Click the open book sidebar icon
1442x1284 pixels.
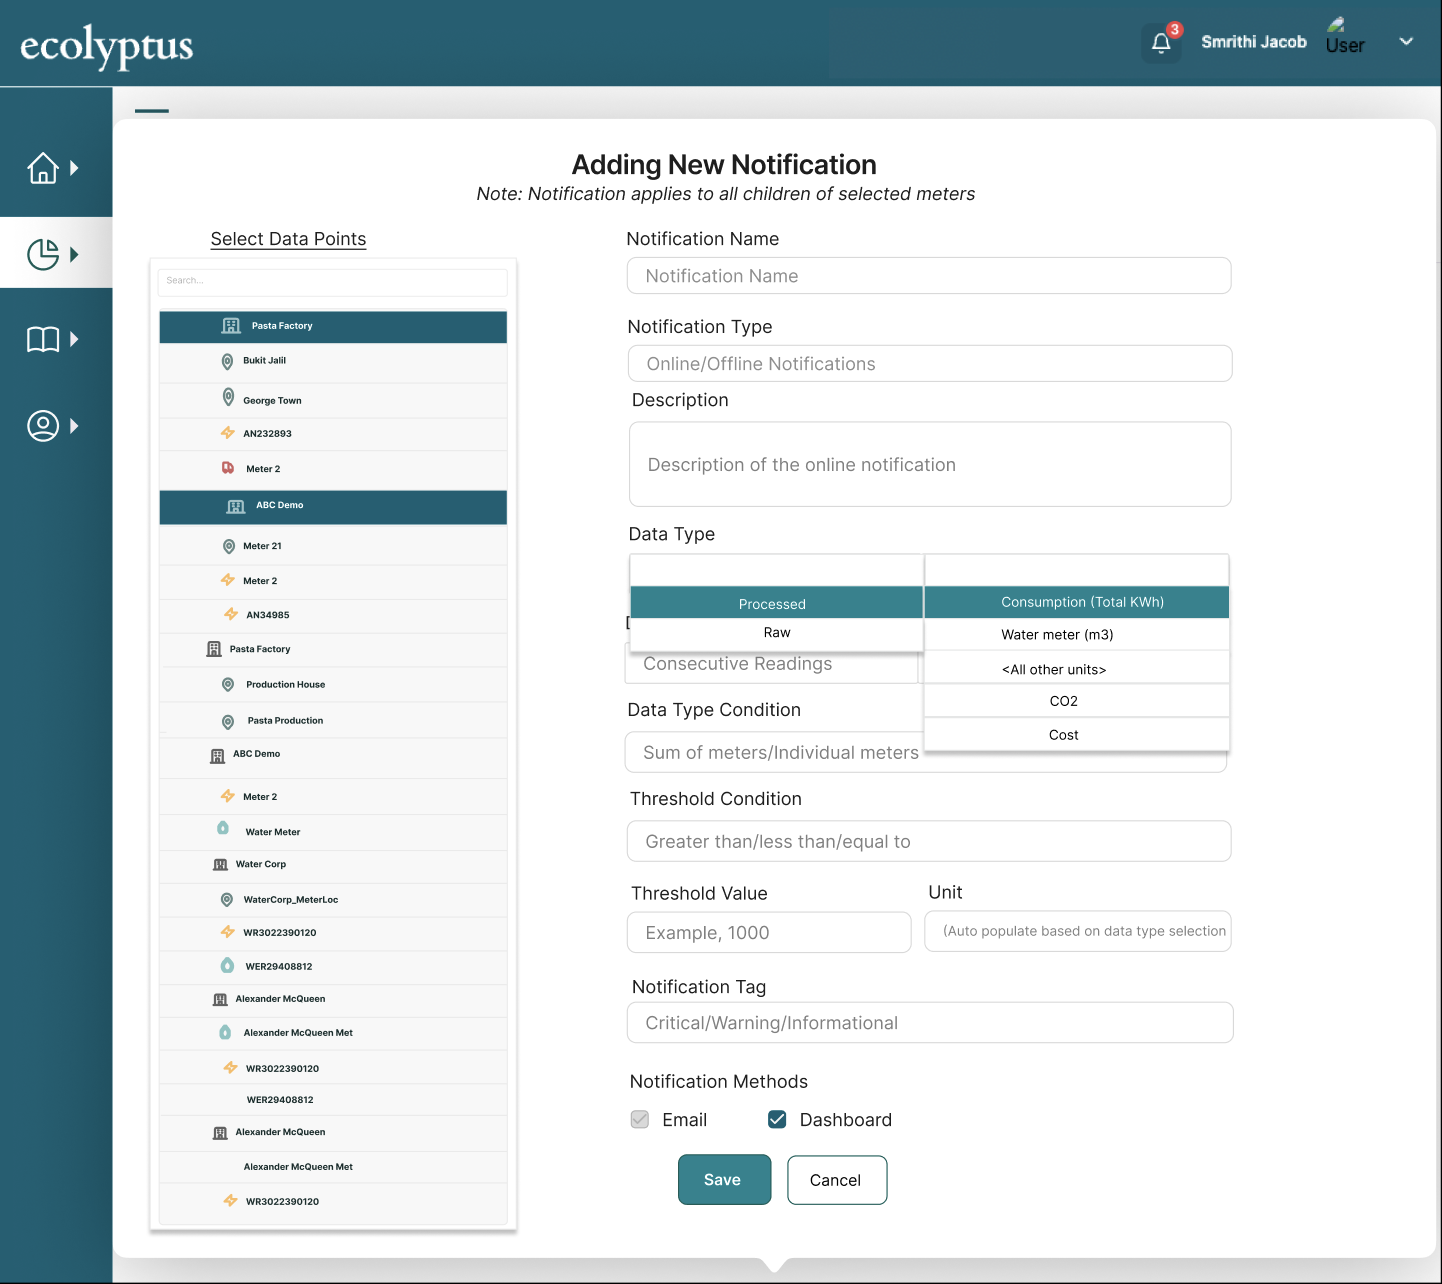click(x=43, y=340)
